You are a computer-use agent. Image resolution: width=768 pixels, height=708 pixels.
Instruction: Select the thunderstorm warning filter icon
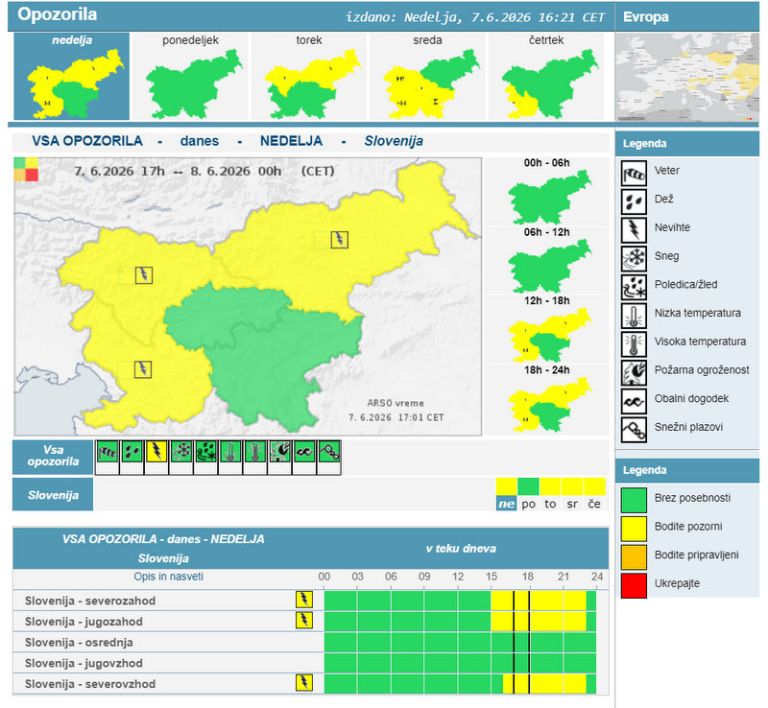click(156, 451)
